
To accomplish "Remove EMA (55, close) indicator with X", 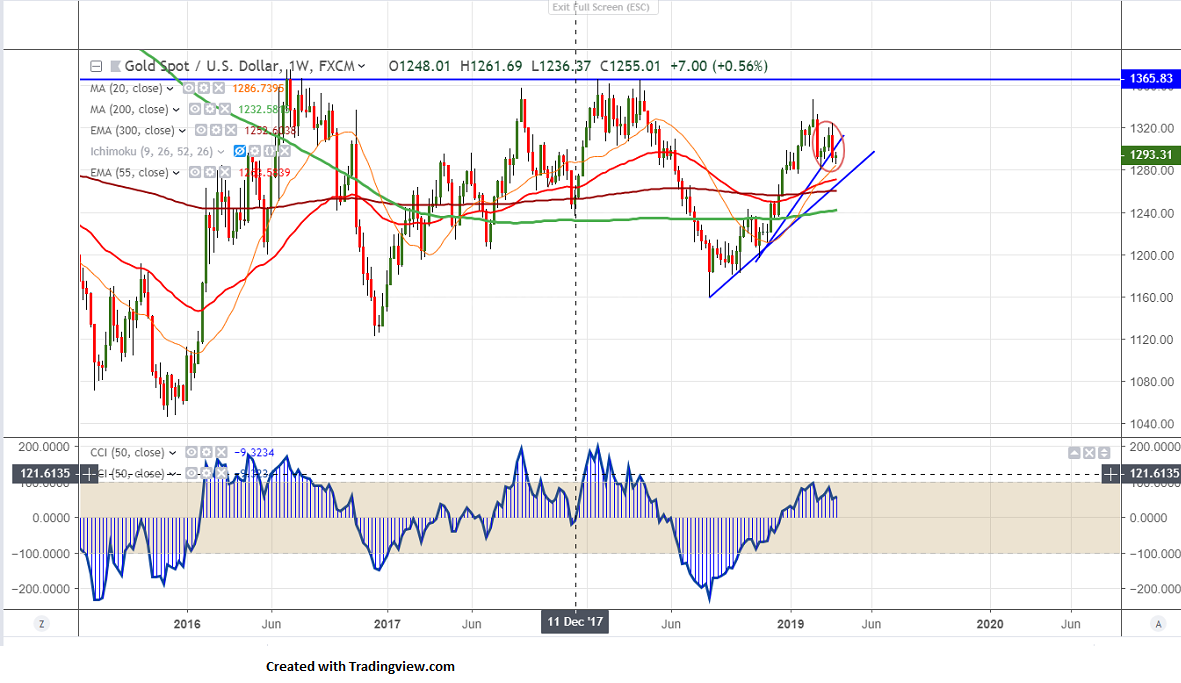I will pyautogui.click(x=224, y=172).
